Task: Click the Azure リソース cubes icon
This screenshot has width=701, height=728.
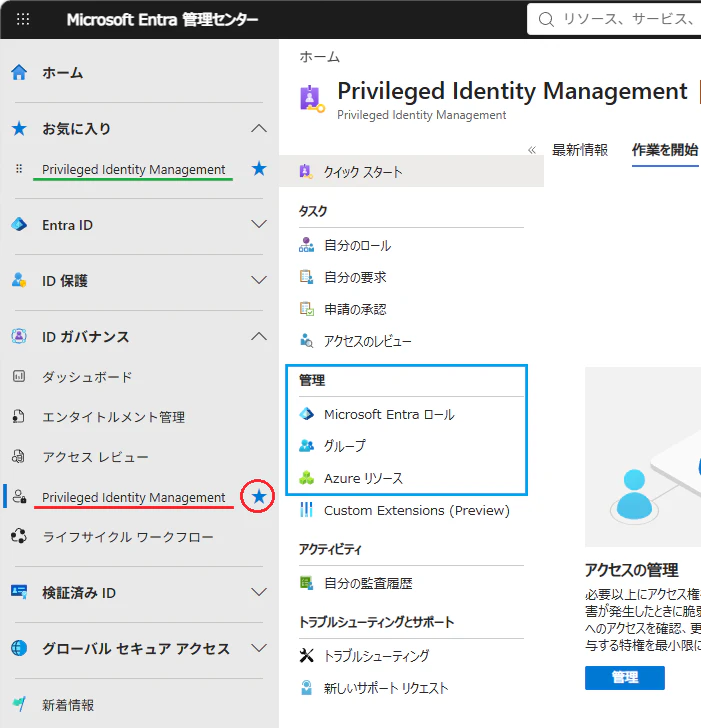Action: (306, 478)
